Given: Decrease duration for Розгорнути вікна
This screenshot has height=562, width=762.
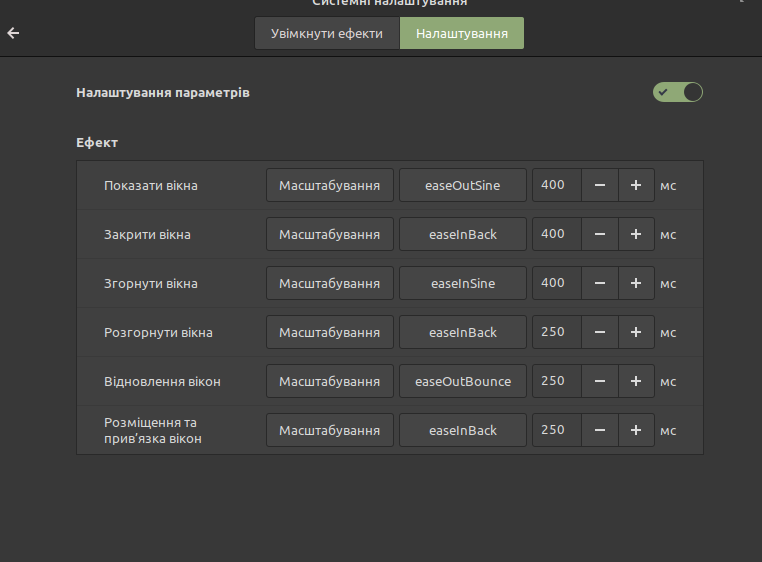Looking at the screenshot, I should 600,333.
